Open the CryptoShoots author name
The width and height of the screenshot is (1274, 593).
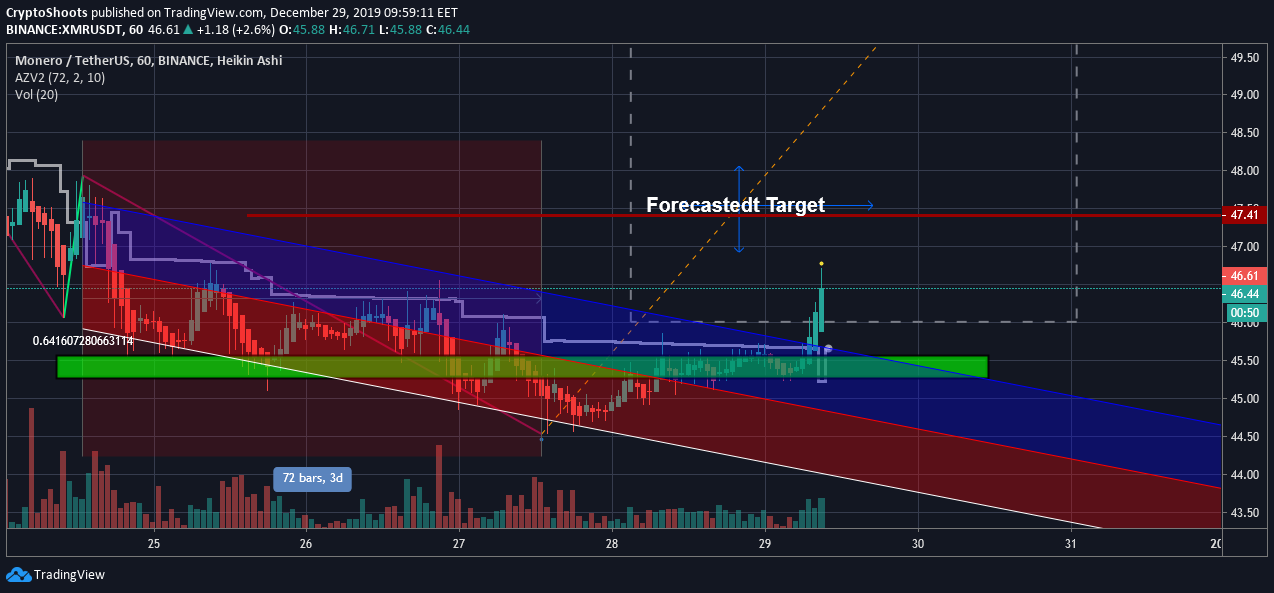46,13
